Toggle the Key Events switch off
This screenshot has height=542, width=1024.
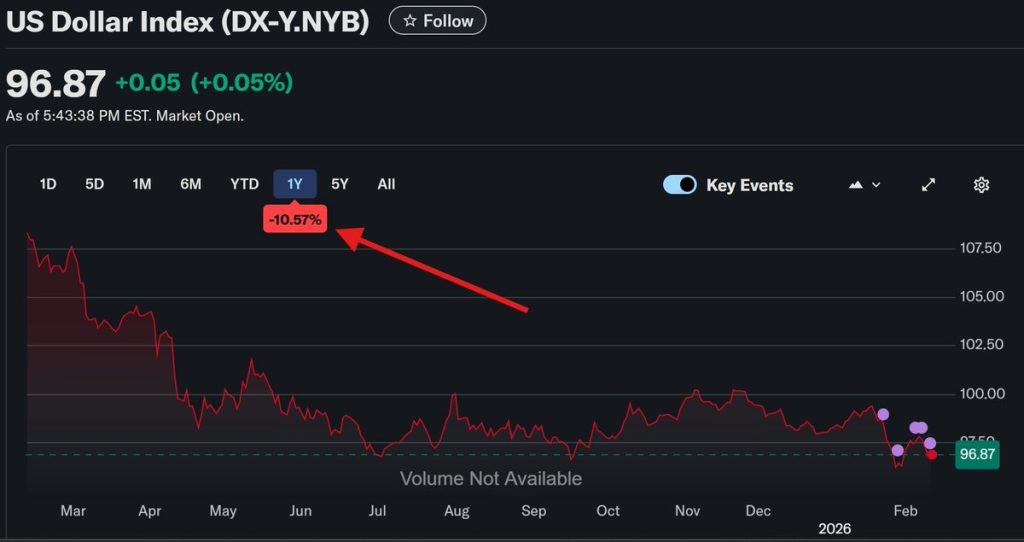coord(680,185)
